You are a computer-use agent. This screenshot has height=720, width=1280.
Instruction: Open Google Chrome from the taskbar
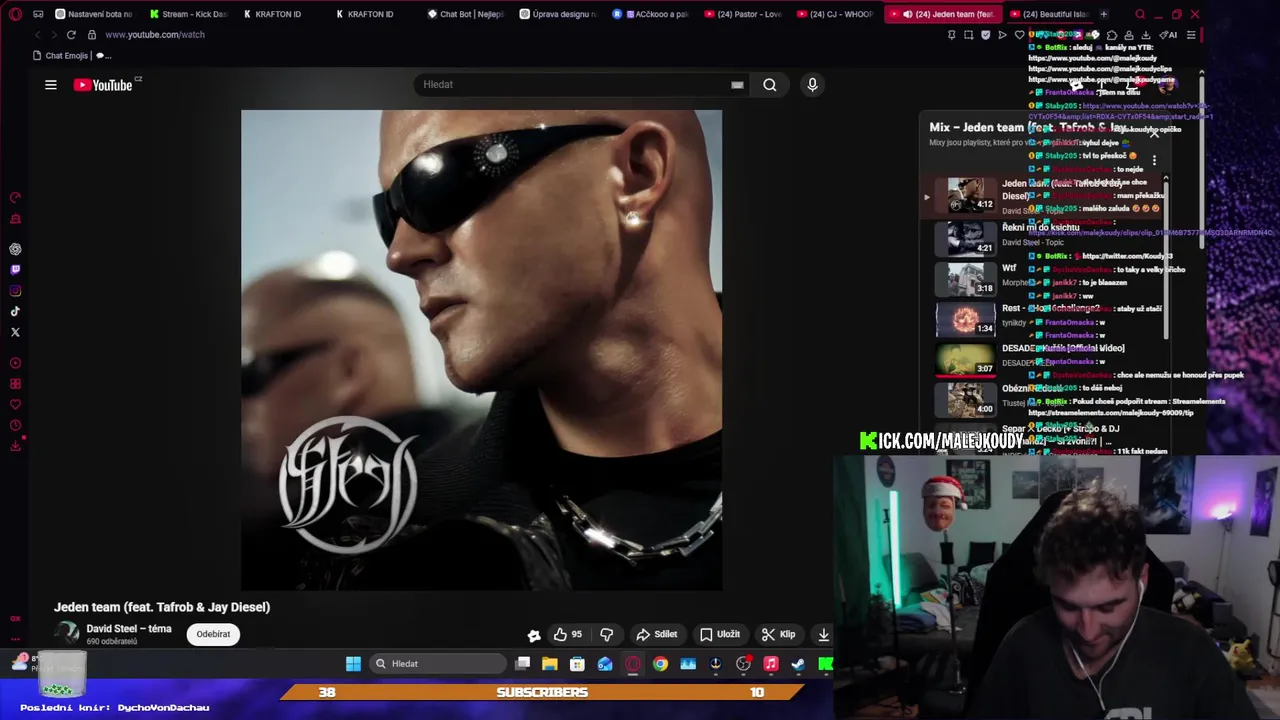click(x=661, y=664)
